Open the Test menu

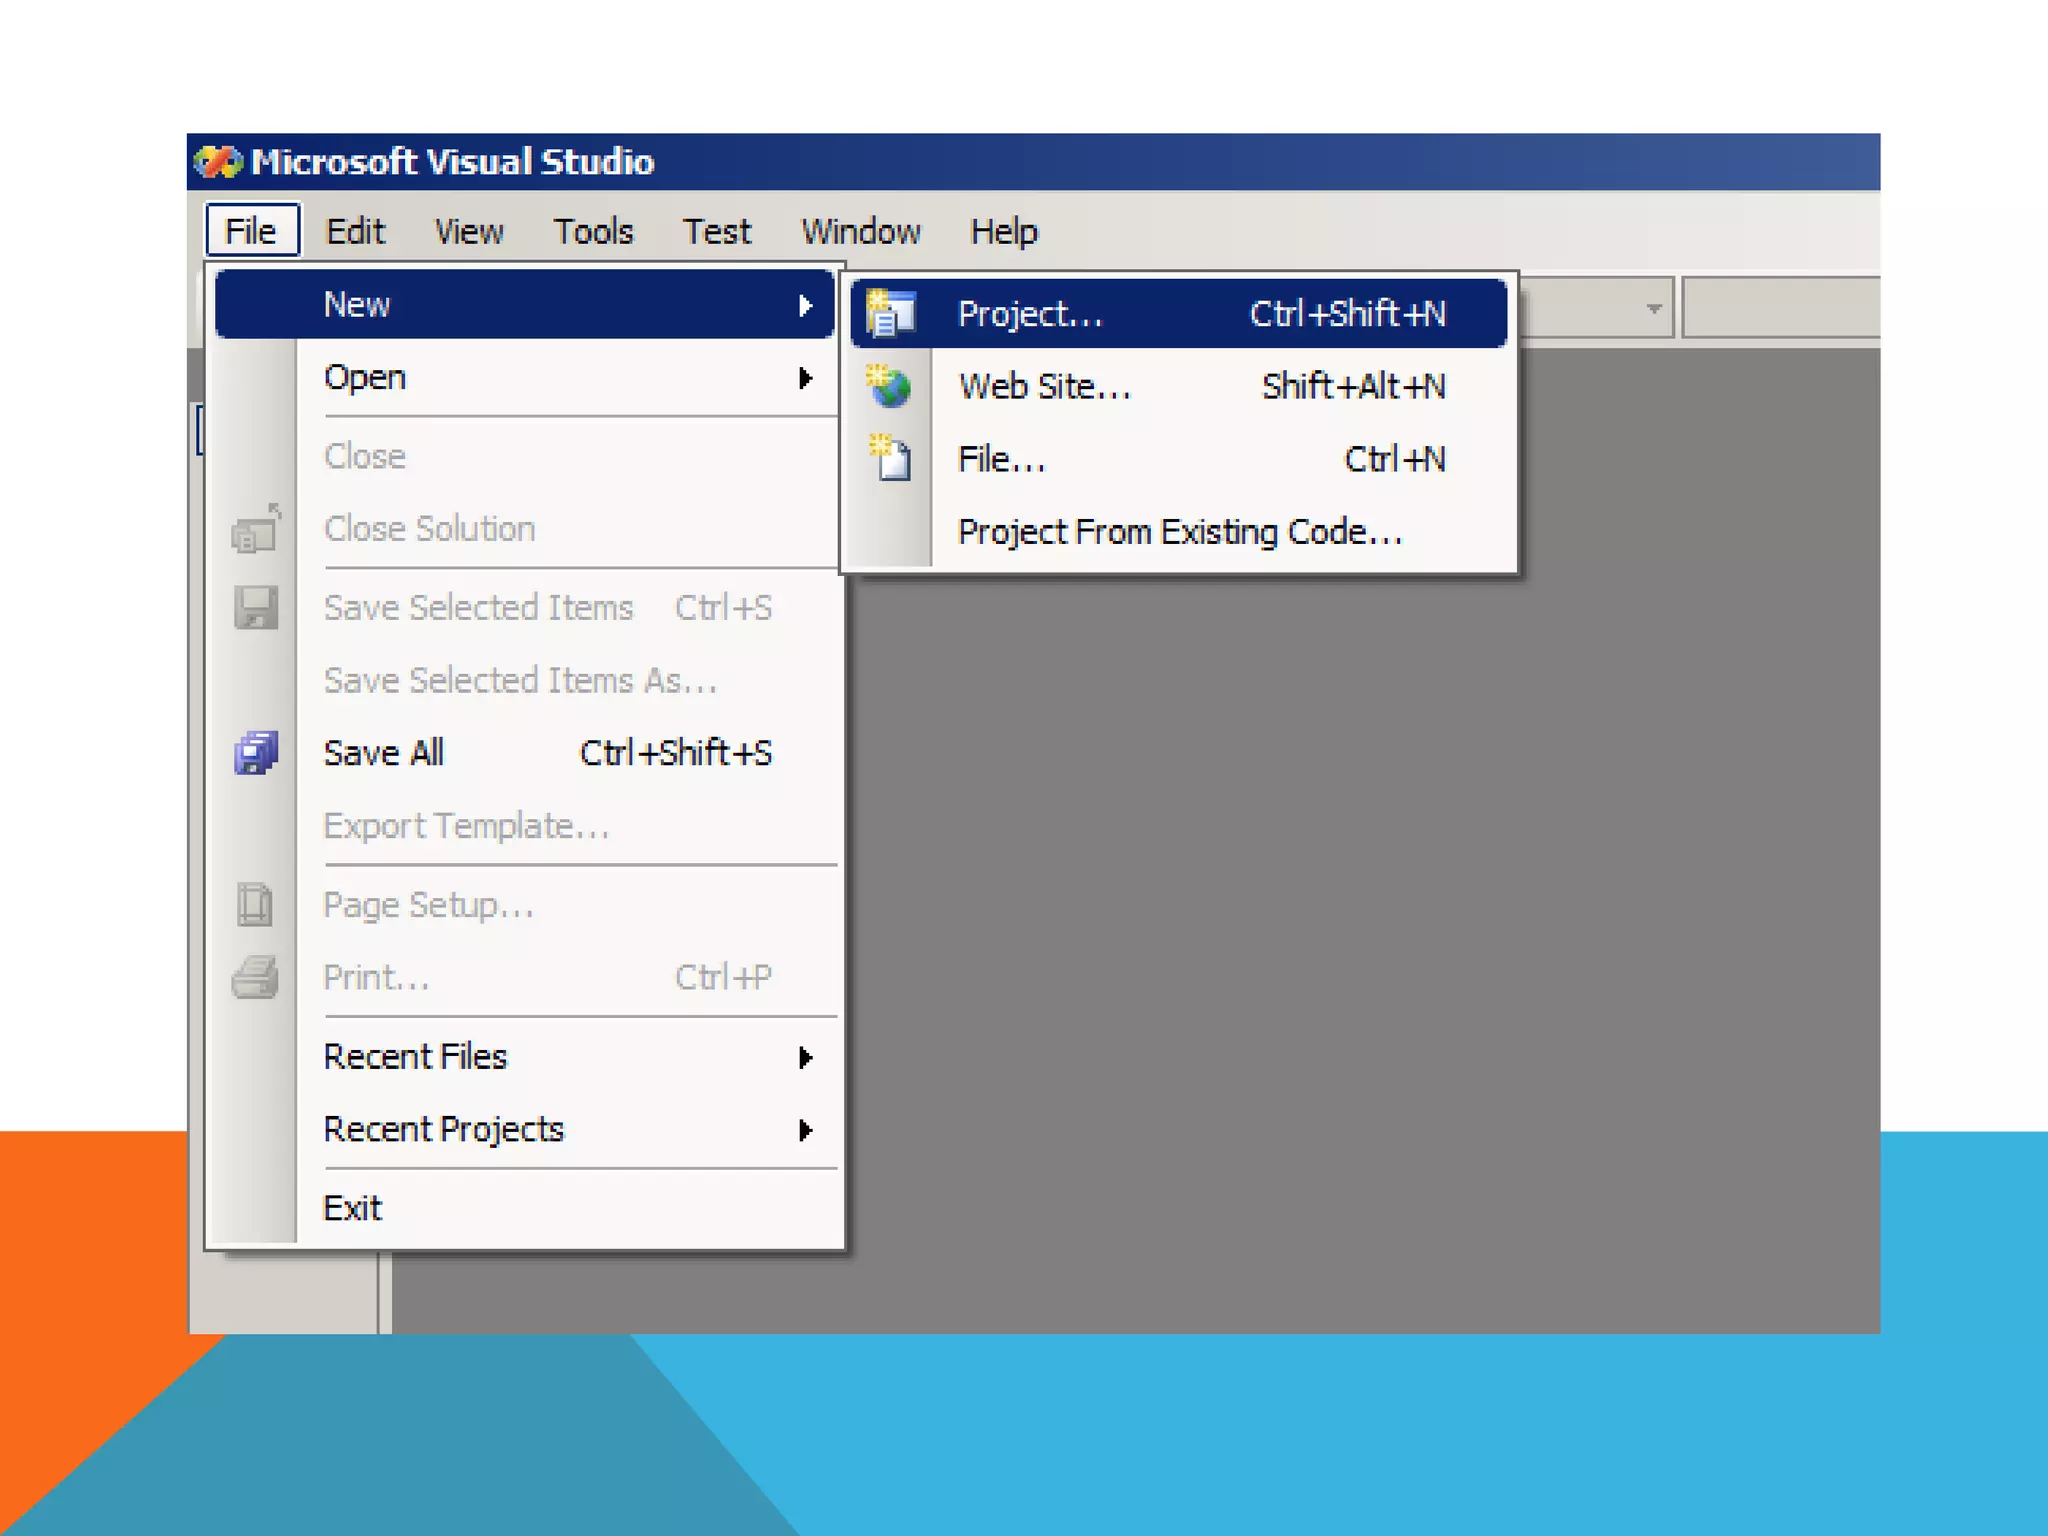point(716,232)
